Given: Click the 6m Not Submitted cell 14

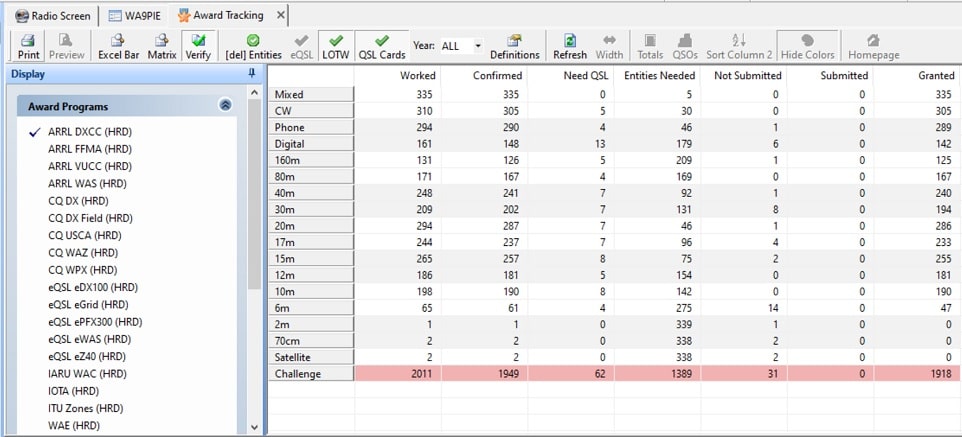Looking at the screenshot, I should [744, 307].
